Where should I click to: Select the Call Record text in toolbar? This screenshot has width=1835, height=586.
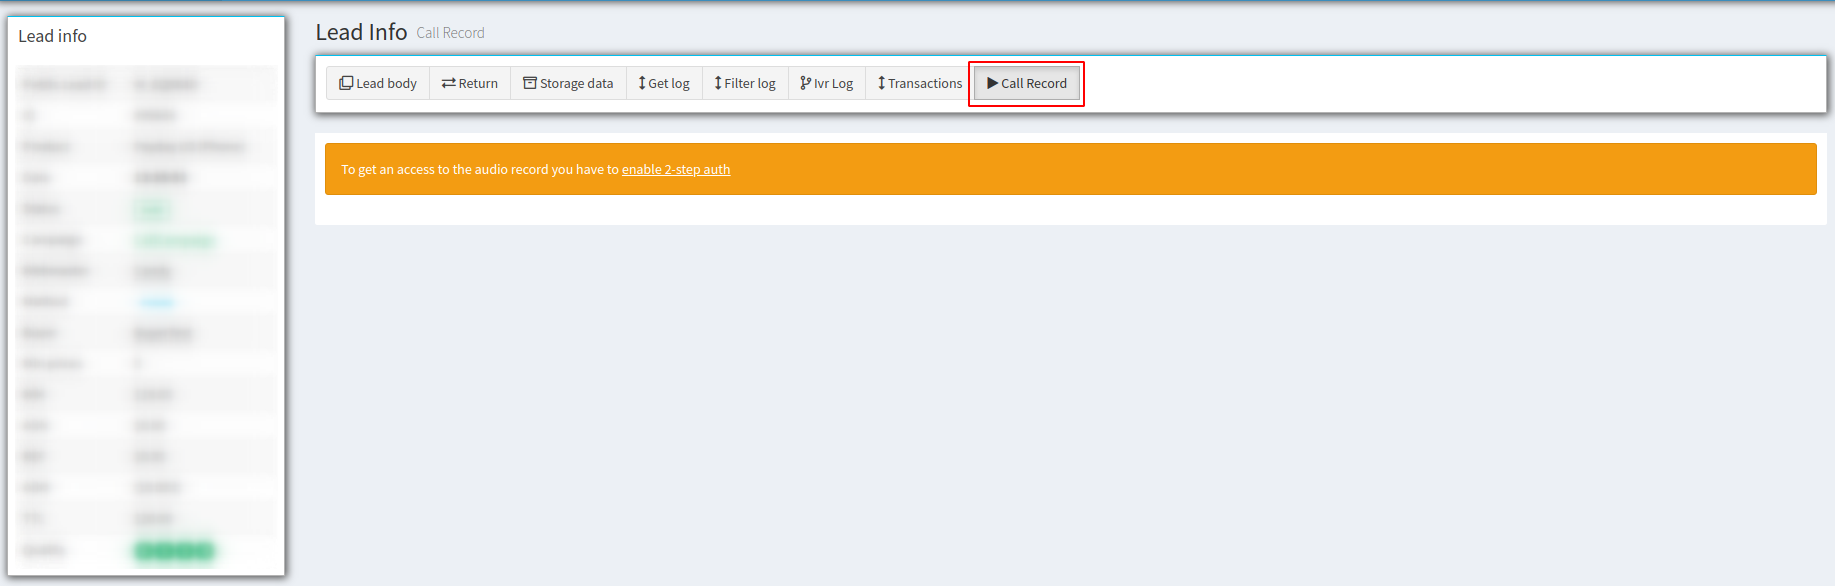point(1034,83)
